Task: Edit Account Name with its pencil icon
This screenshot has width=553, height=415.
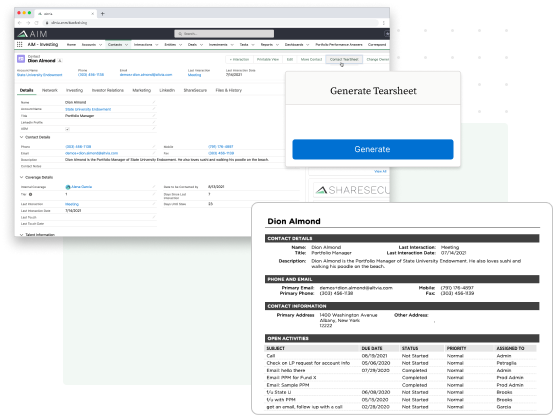Action: click(154, 109)
